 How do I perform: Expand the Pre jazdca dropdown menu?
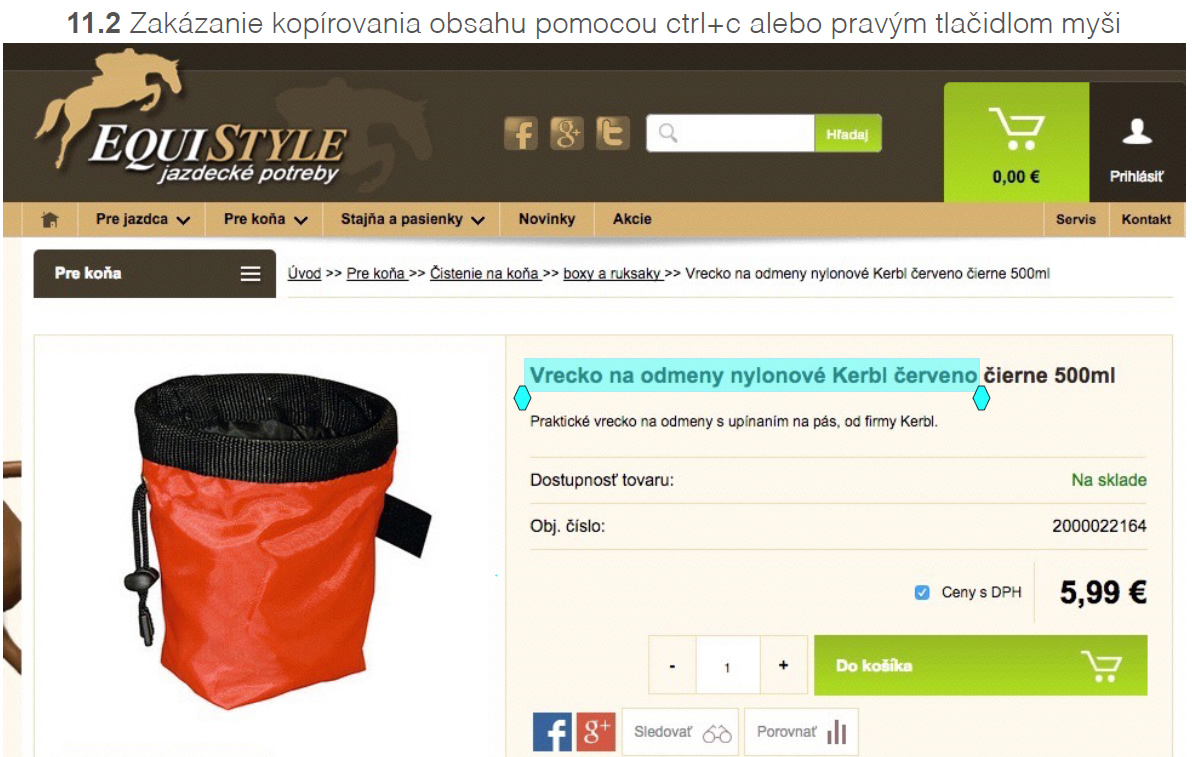(142, 220)
